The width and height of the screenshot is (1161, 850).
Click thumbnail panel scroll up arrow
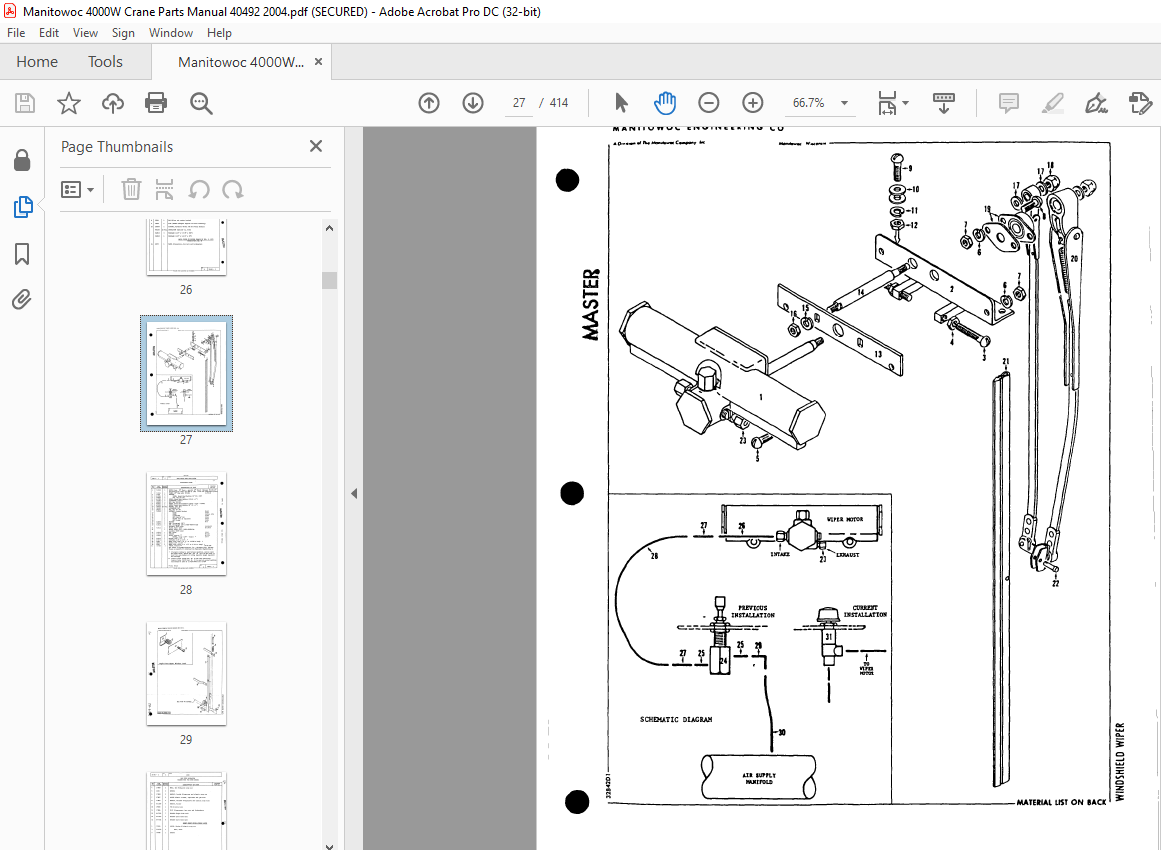coord(329,229)
